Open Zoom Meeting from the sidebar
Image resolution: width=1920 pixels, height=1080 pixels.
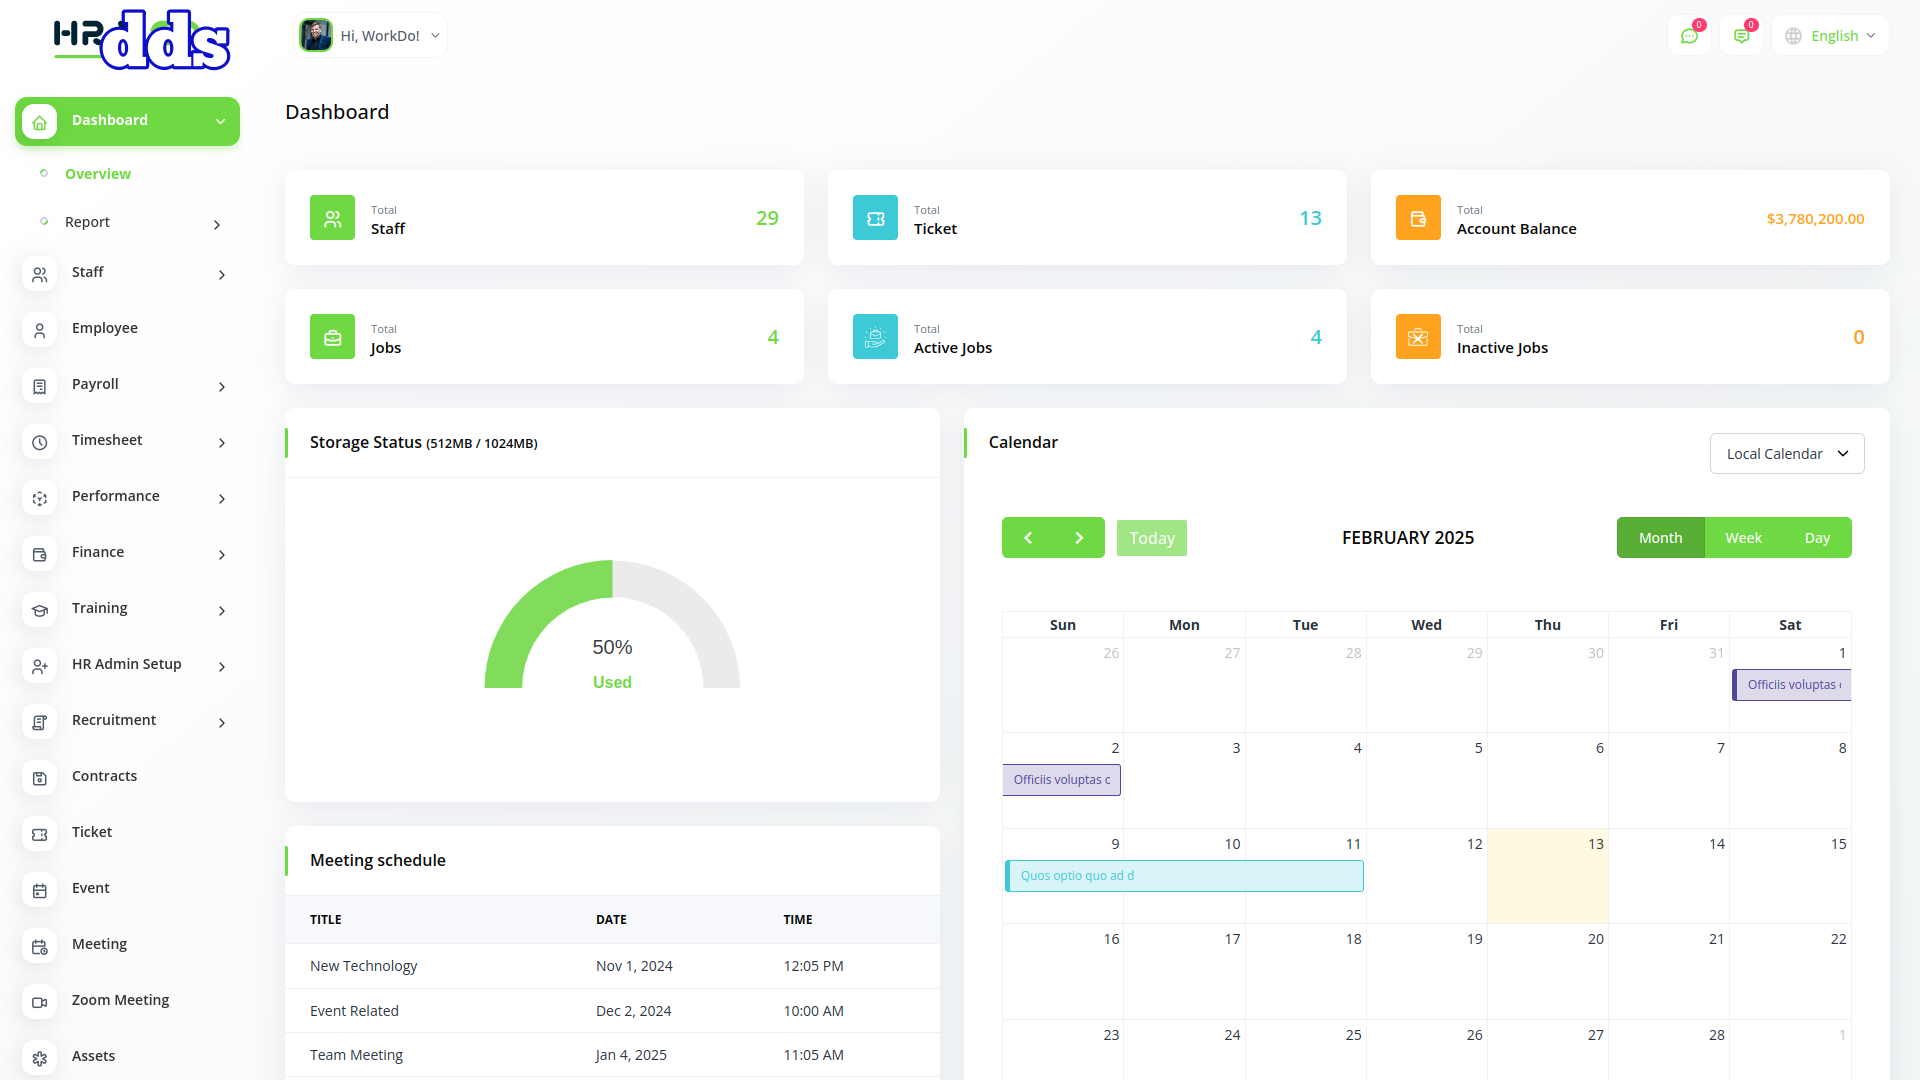pos(120,1000)
